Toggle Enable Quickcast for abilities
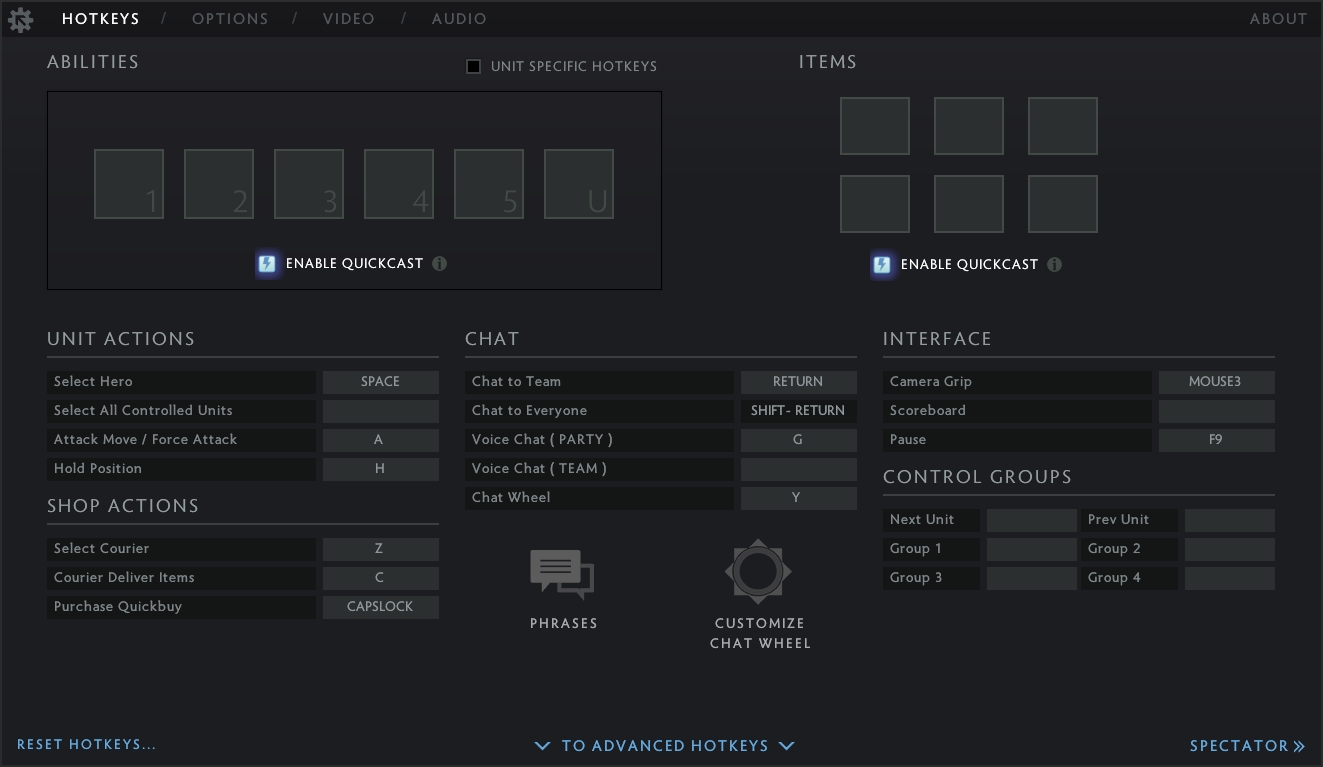1323x767 pixels. click(x=267, y=264)
